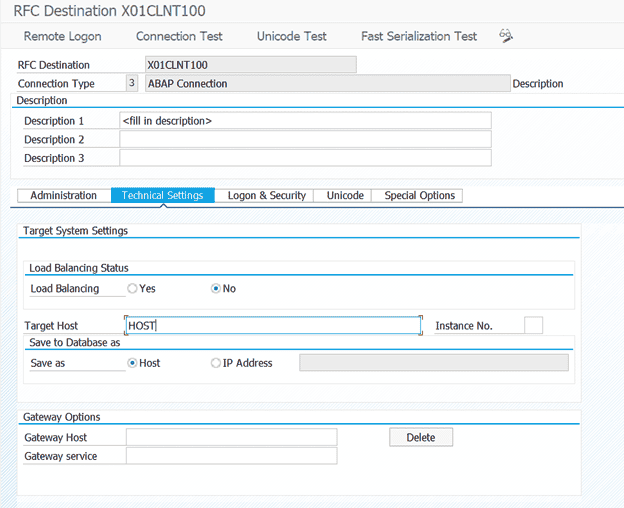Switch to the Administration tab
Image resolution: width=624 pixels, height=508 pixels.
point(63,196)
